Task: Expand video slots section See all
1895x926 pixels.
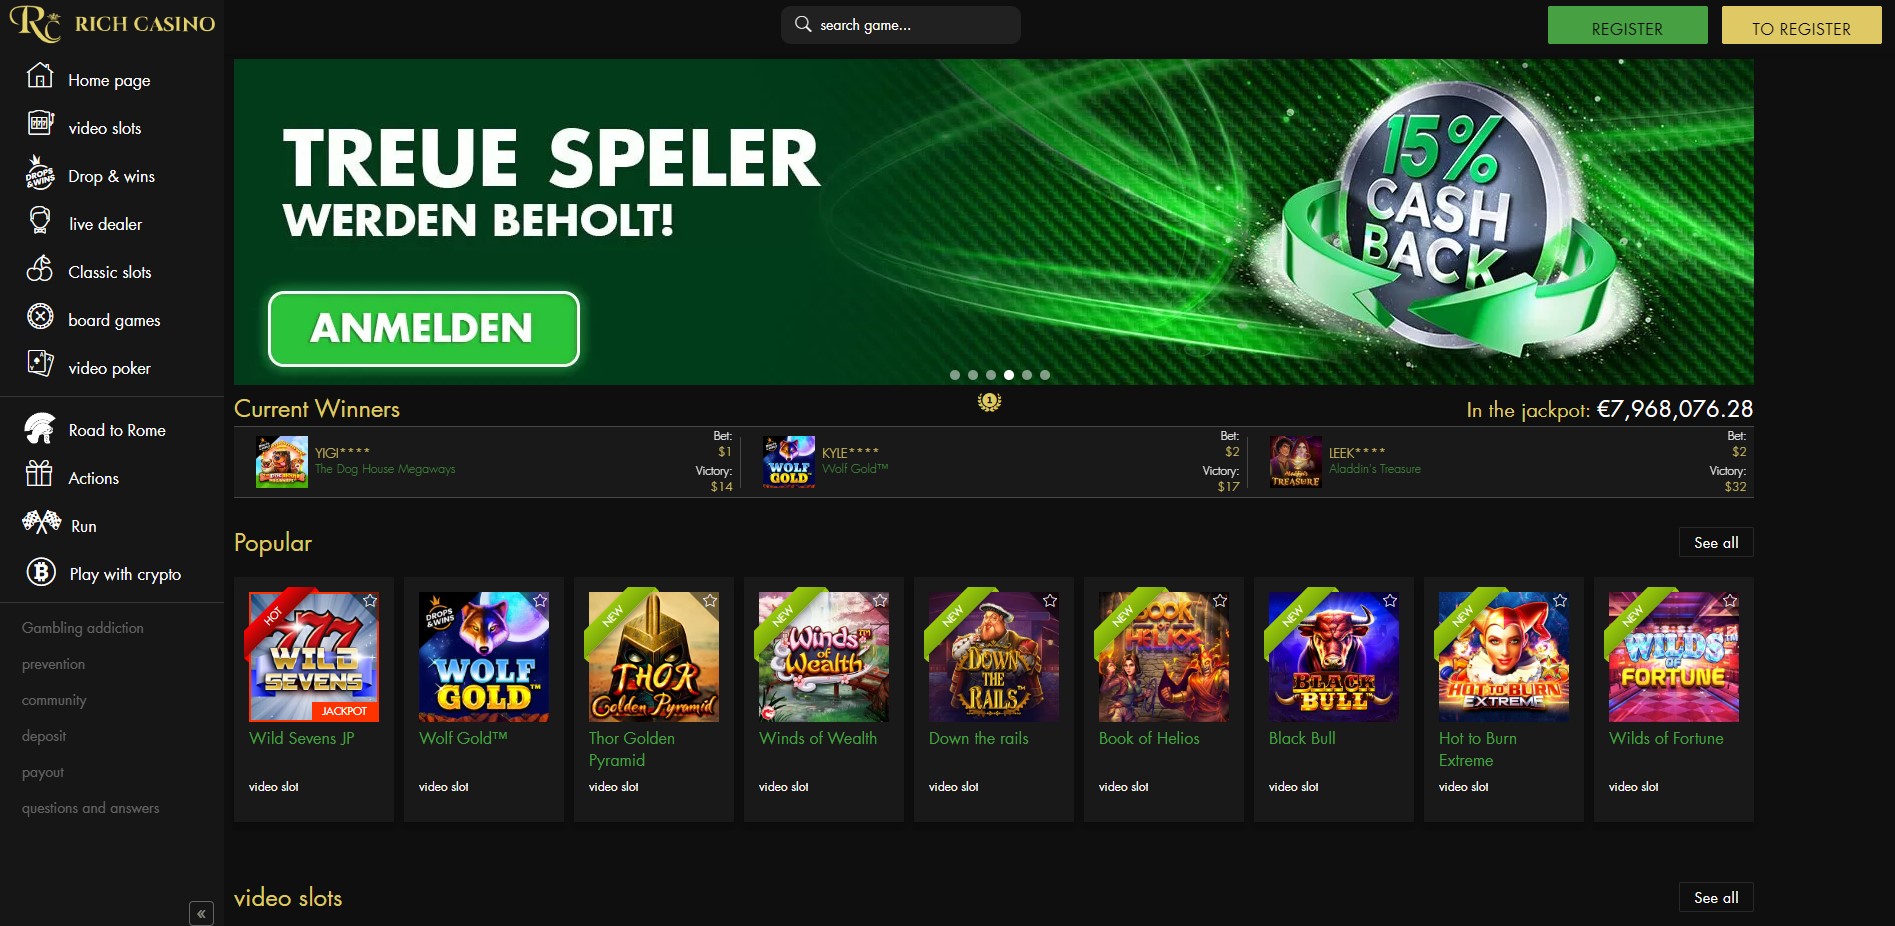Action: point(1716,897)
